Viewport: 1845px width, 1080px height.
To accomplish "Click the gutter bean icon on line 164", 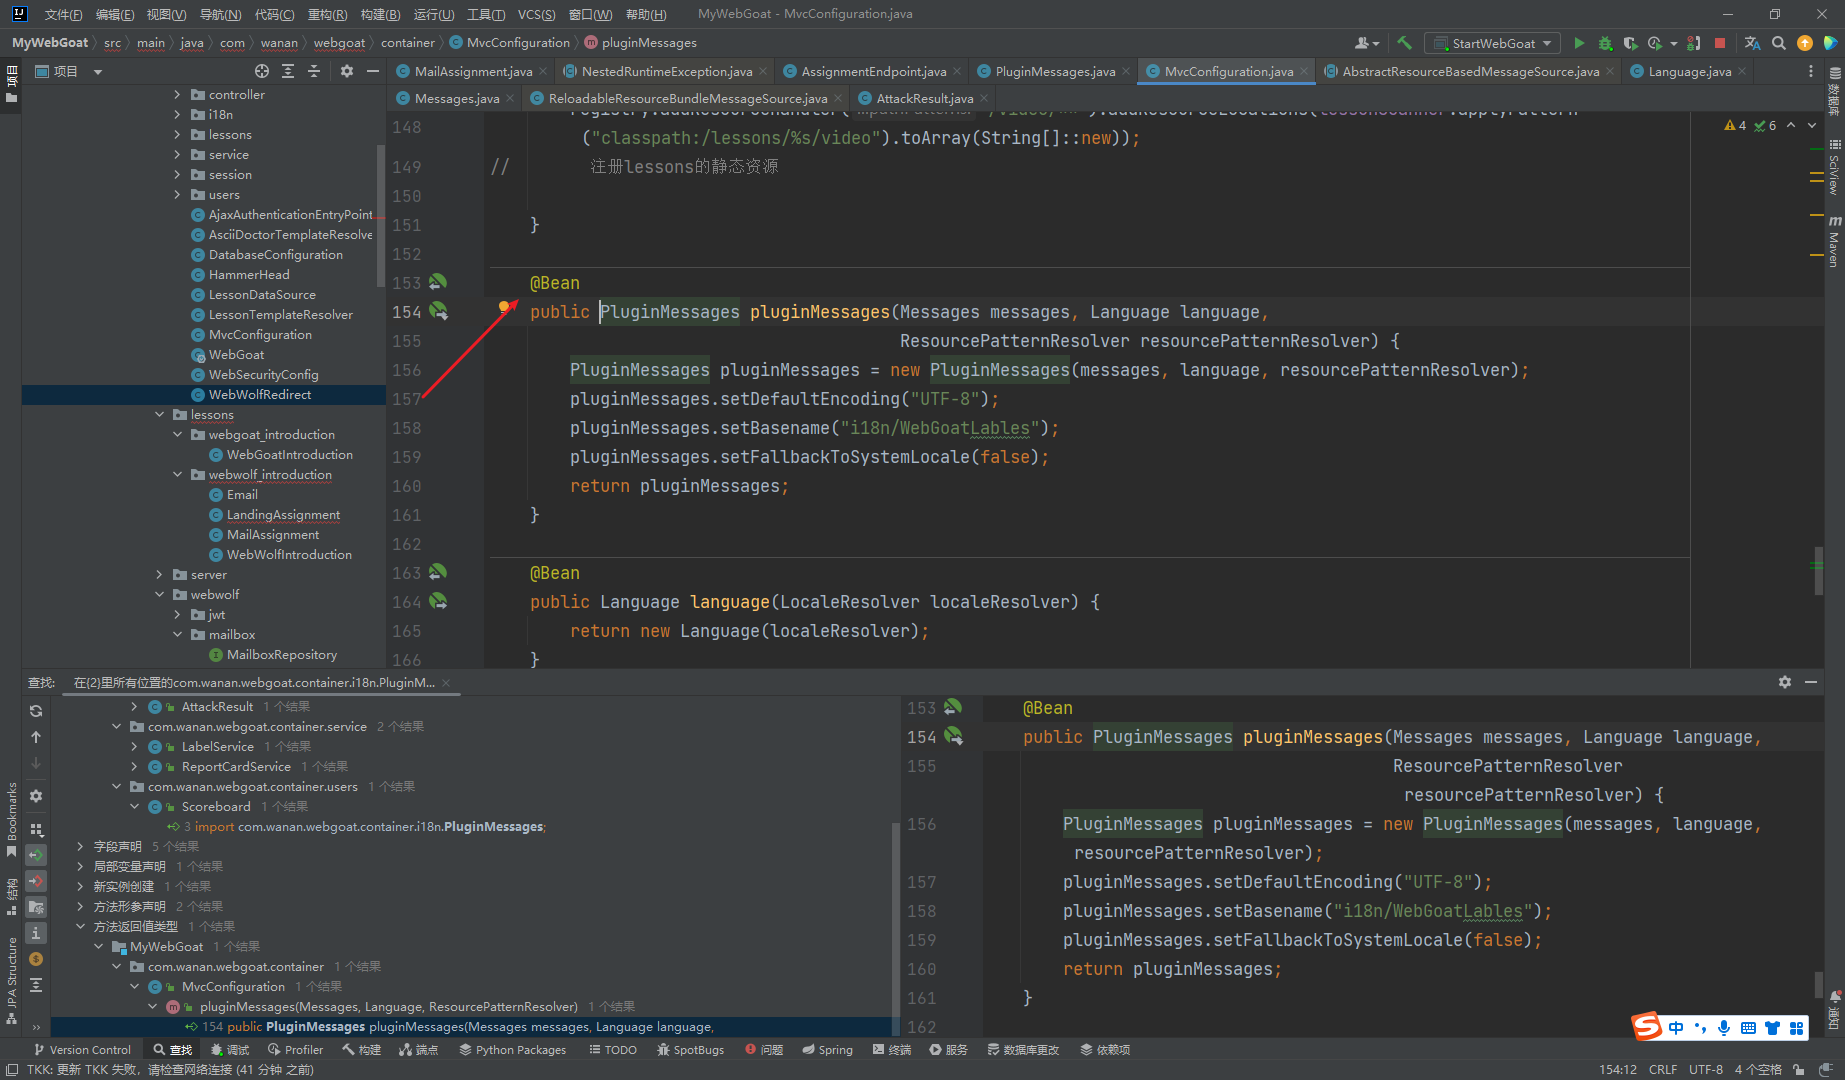I will (438, 601).
